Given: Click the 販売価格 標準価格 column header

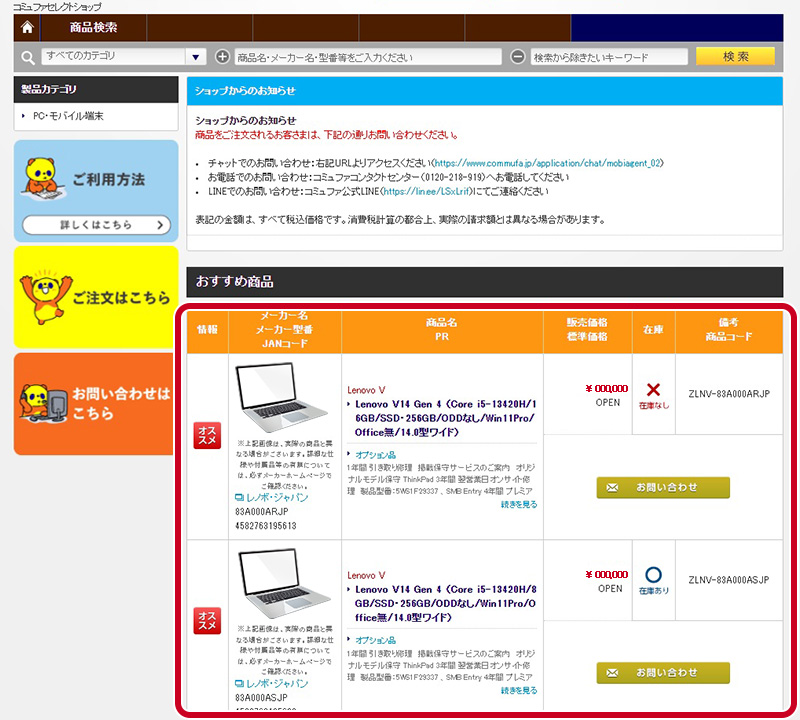Looking at the screenshot, I should 587,330.
